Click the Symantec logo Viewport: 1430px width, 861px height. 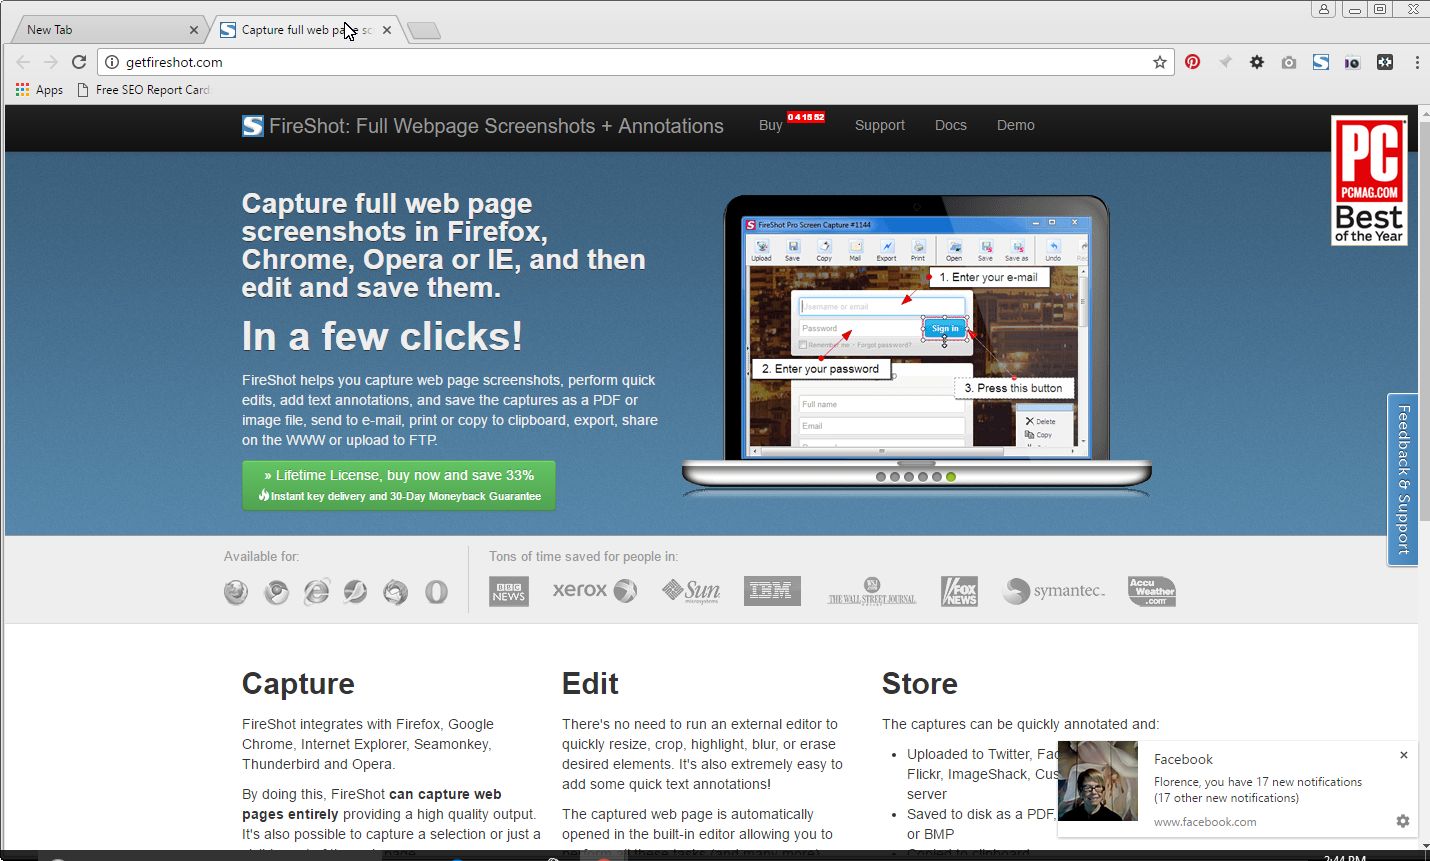pos(1055,591)
